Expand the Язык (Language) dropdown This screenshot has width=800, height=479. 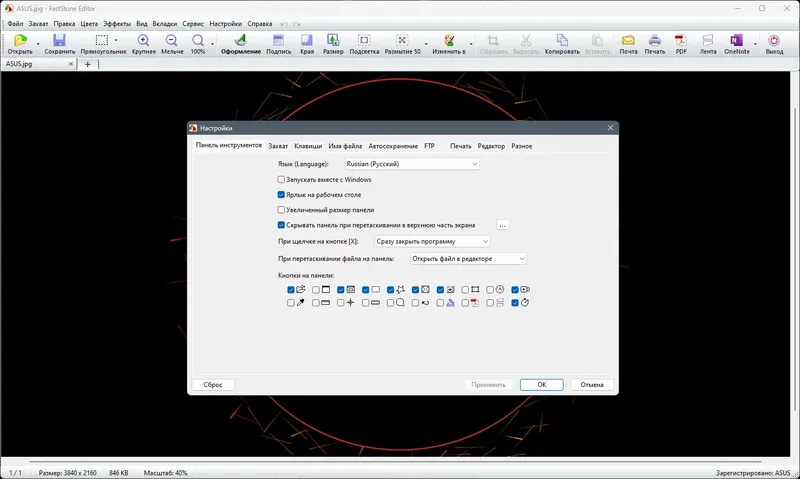(412, 164)
